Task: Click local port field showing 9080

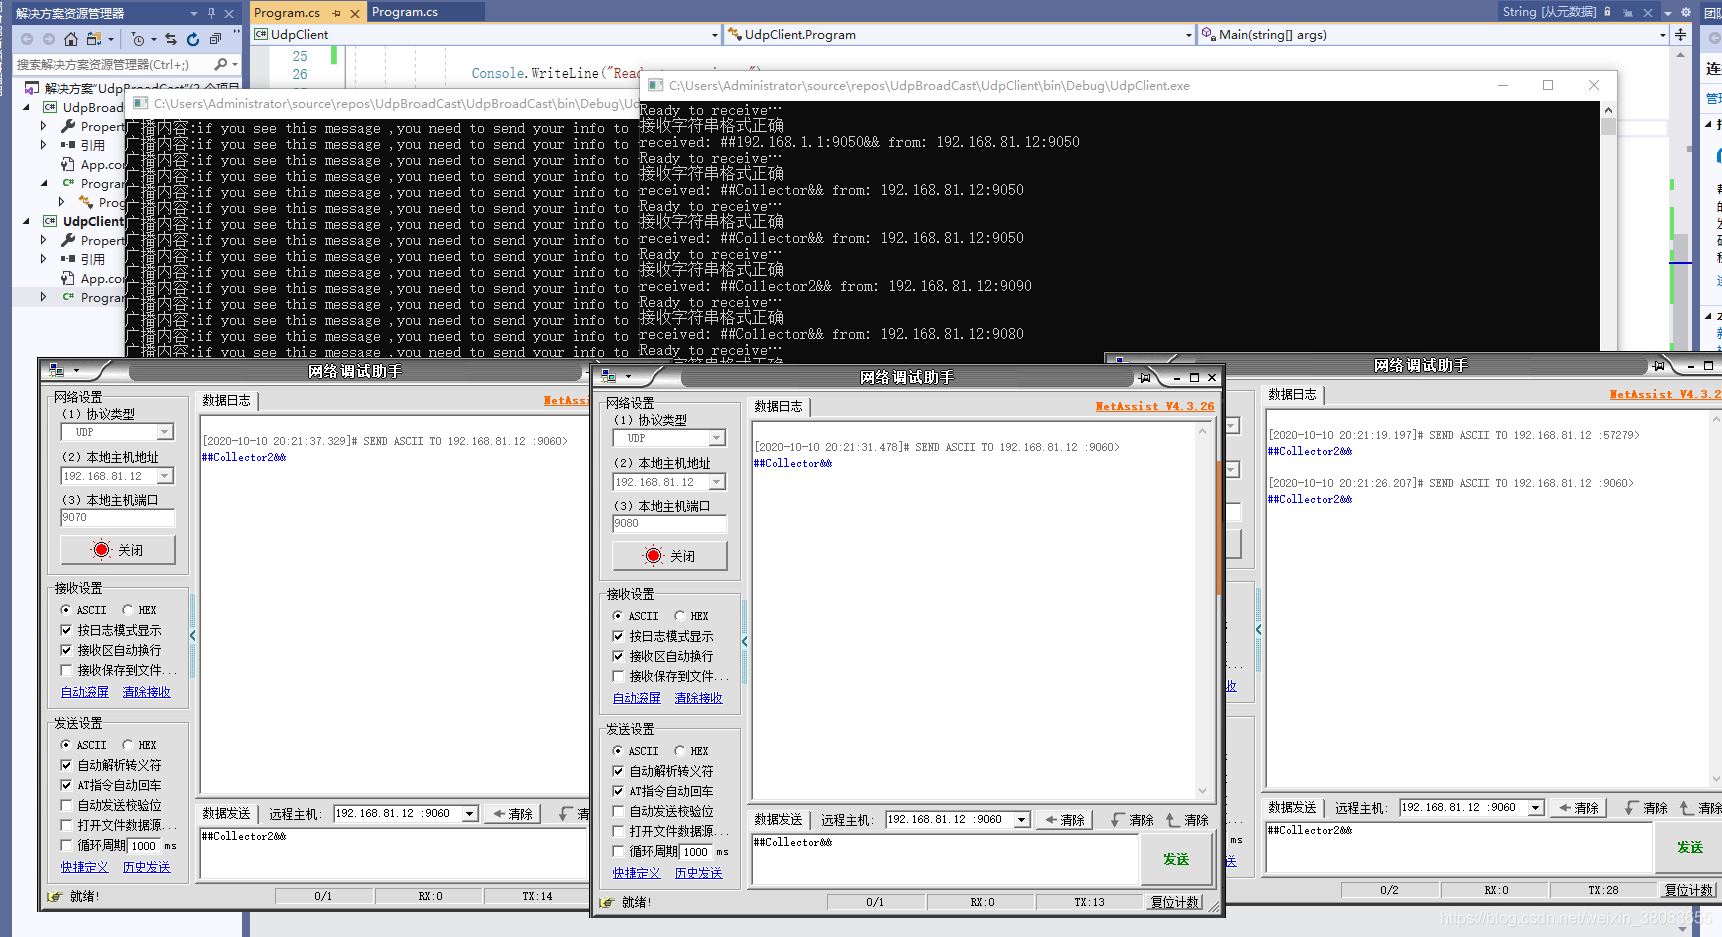Action: pos(668,523)
